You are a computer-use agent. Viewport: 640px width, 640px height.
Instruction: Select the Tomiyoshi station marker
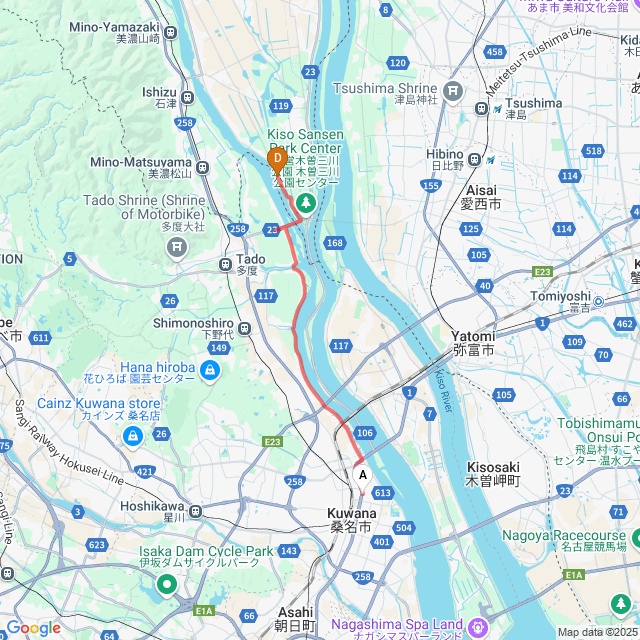[x=598, y=302]
